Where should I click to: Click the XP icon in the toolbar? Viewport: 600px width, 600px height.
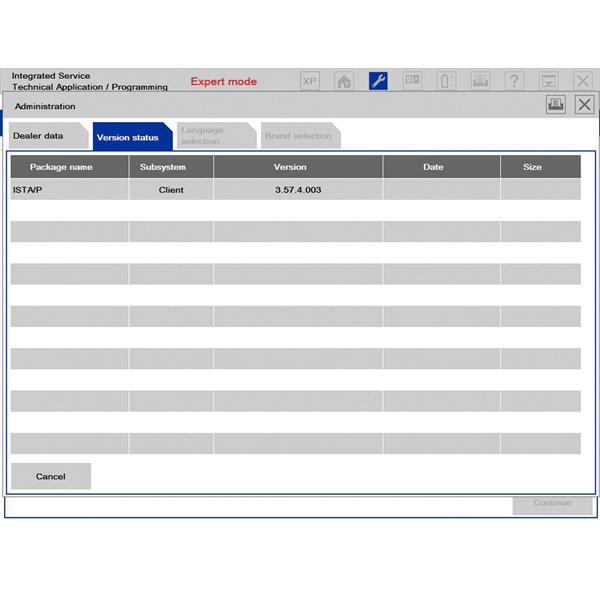click(x=310, y=81)
